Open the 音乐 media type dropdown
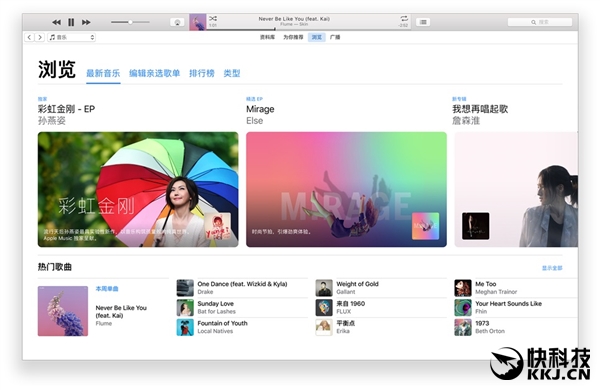This screenshot has height=390, width=600. pyautogui.click(x=72, y=37)
